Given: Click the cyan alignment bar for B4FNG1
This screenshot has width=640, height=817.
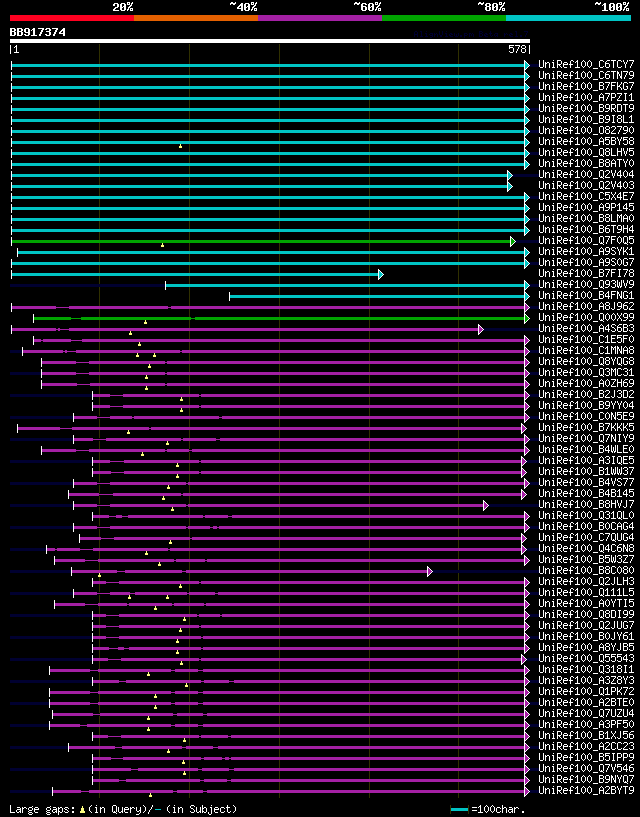Looking at the screenshot, I should click(x=377, y=296).
